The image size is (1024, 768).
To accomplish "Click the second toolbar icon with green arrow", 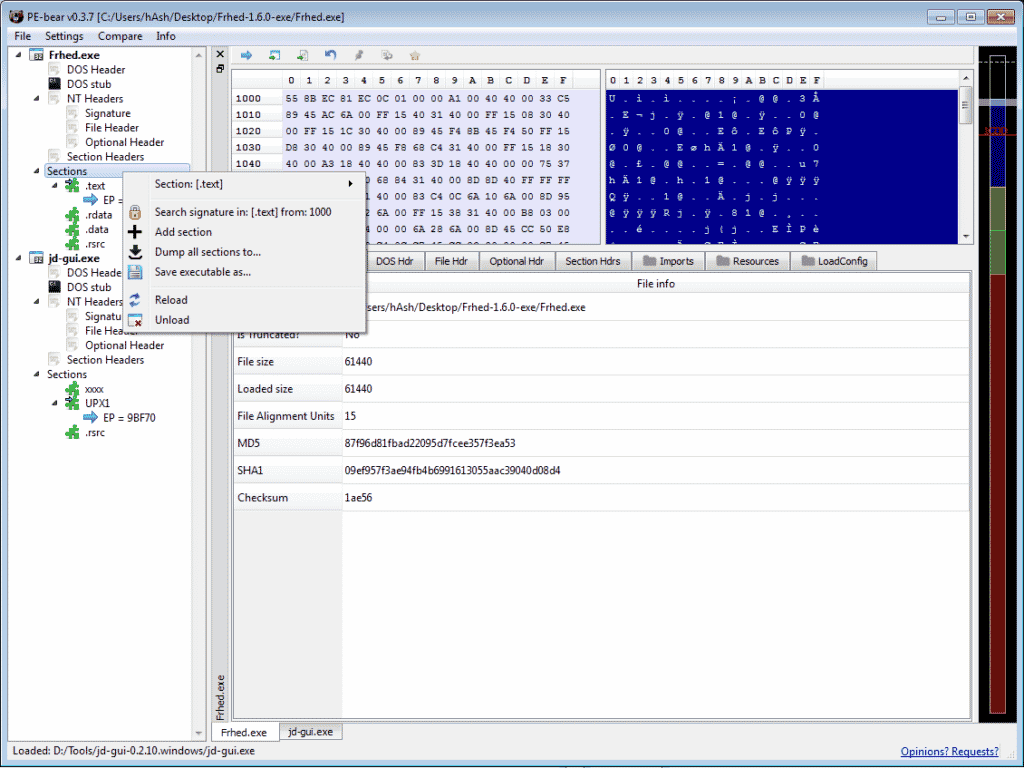I will (274, 55).
